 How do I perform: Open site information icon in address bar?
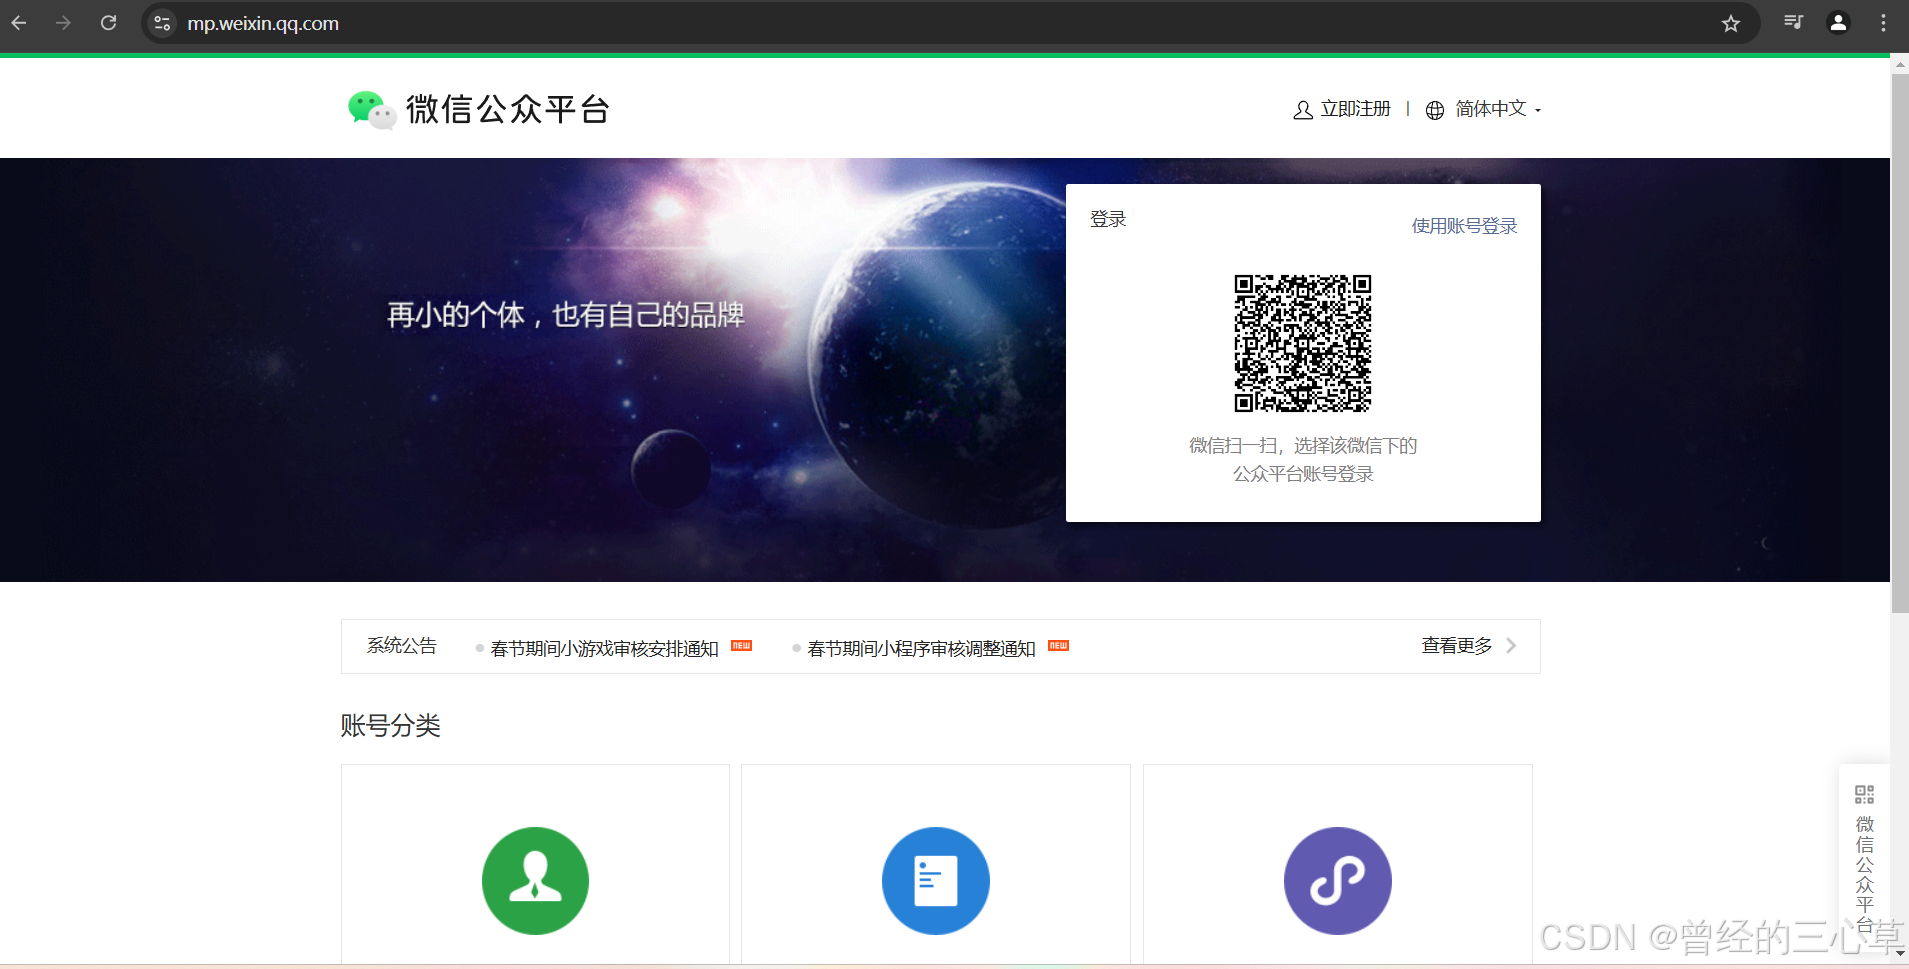click(x=162, y=23)
